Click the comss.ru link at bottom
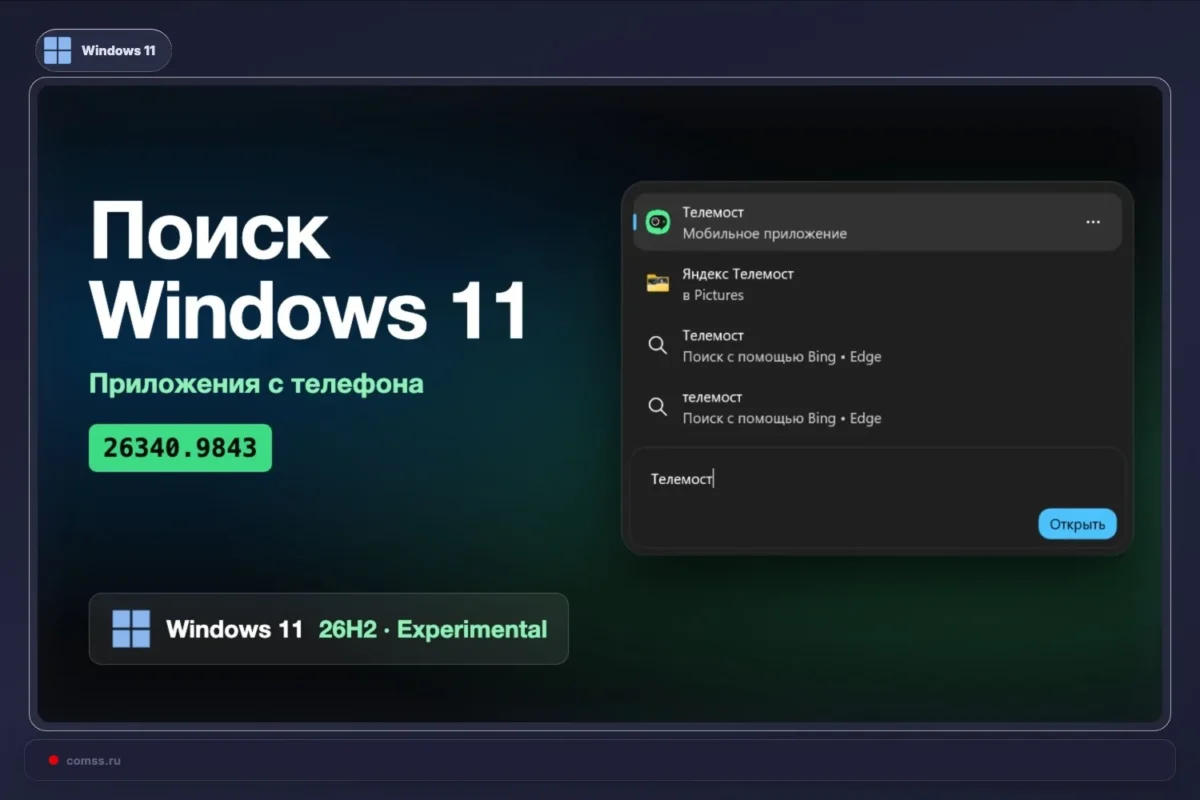Viewport: 1200px width, 800px height. (x=93, y=761)
